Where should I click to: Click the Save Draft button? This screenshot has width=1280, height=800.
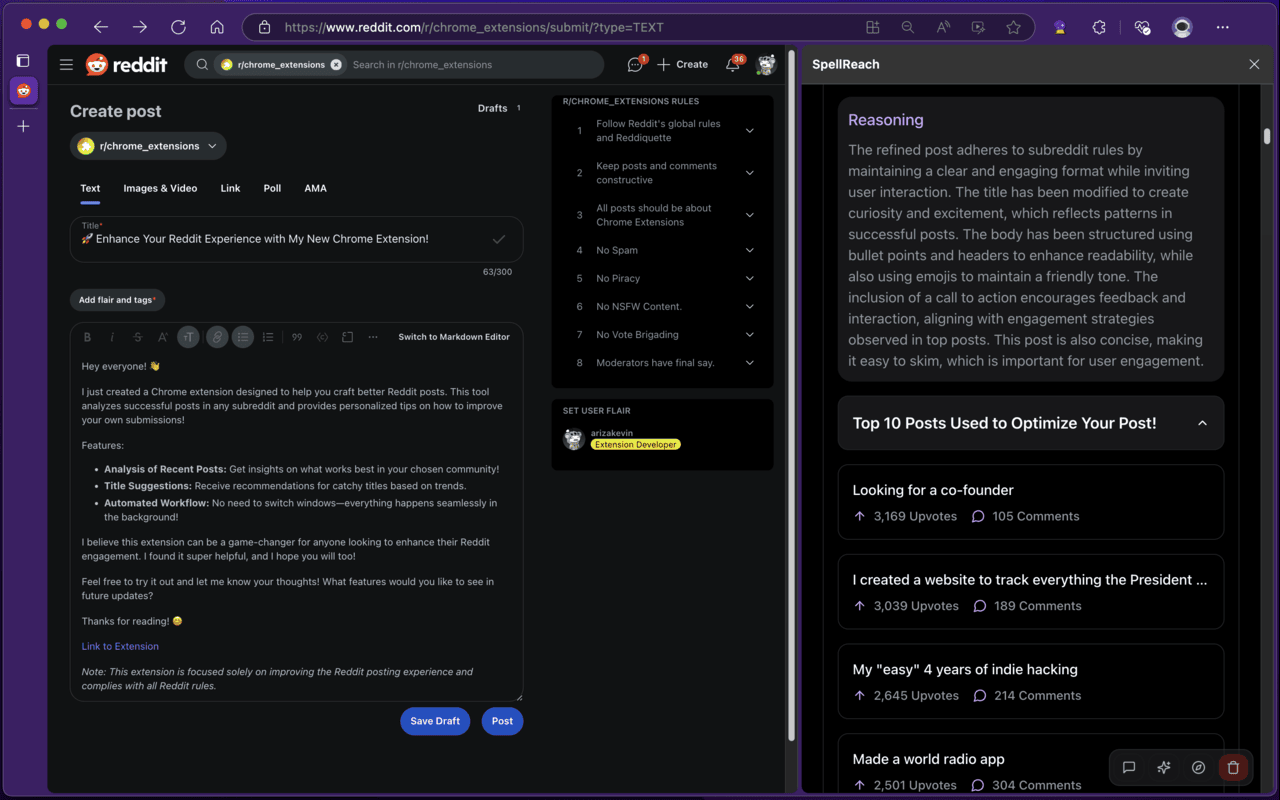pos(435,721)
